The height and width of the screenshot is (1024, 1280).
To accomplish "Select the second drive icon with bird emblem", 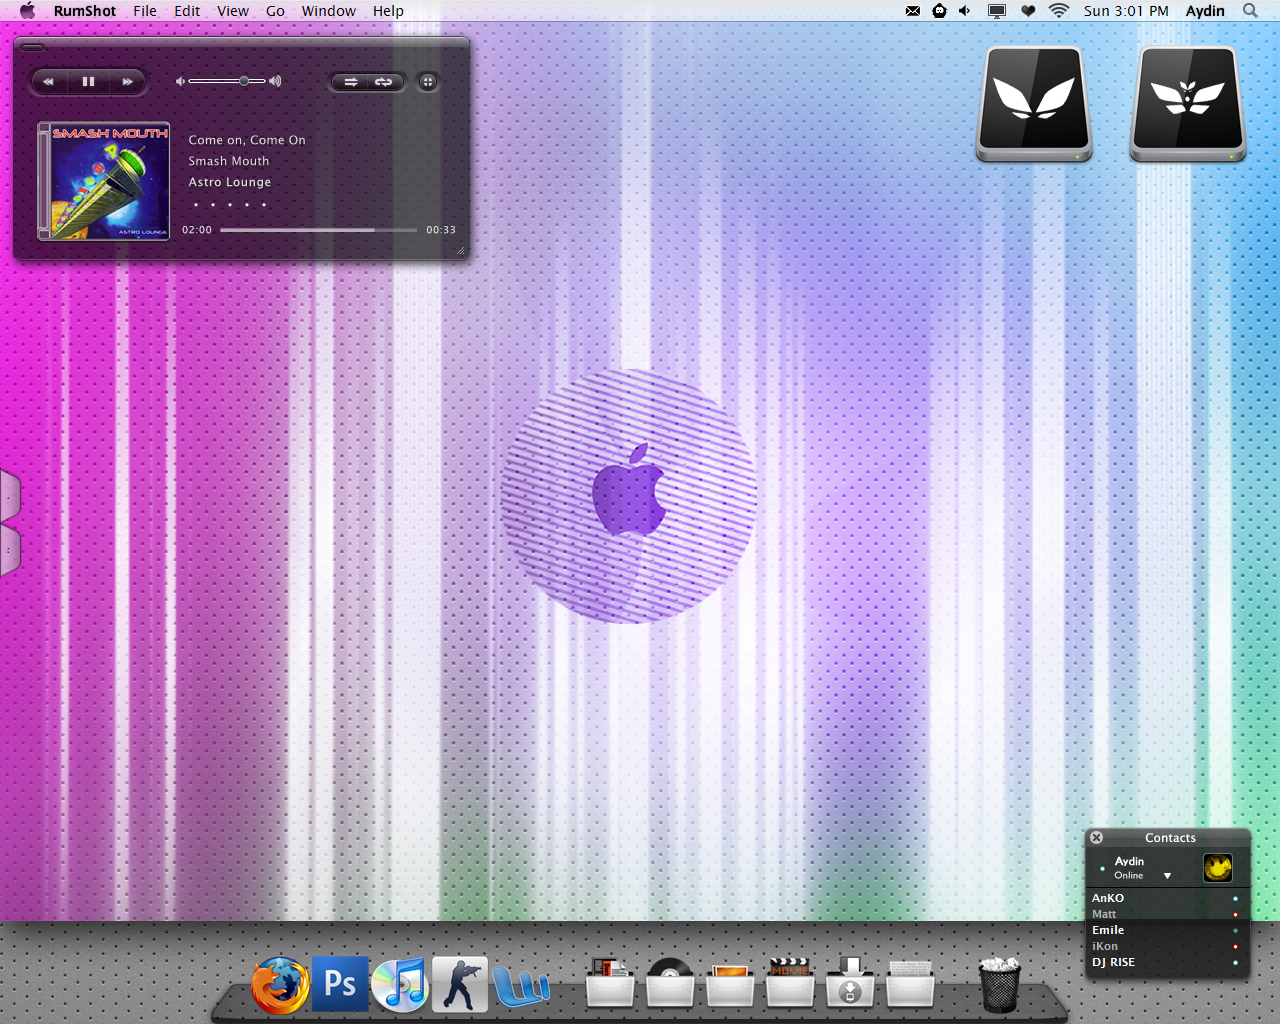I will [1188, 103].
